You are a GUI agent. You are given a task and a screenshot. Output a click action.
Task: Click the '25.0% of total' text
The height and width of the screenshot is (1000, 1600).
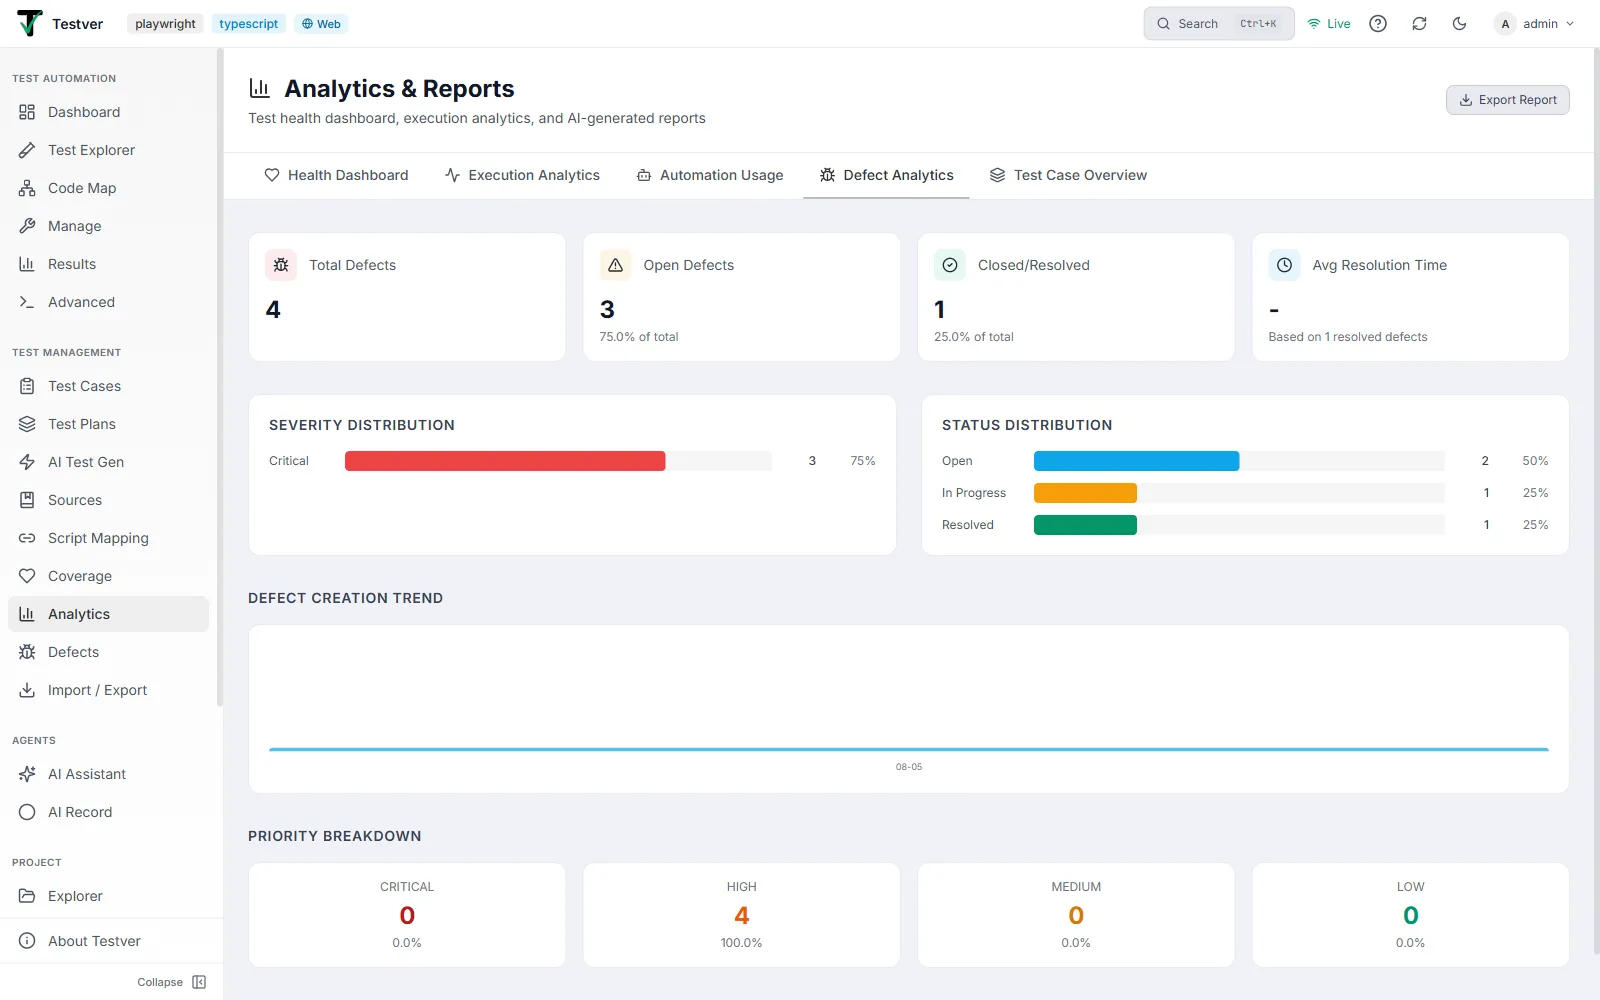point(974,337)
